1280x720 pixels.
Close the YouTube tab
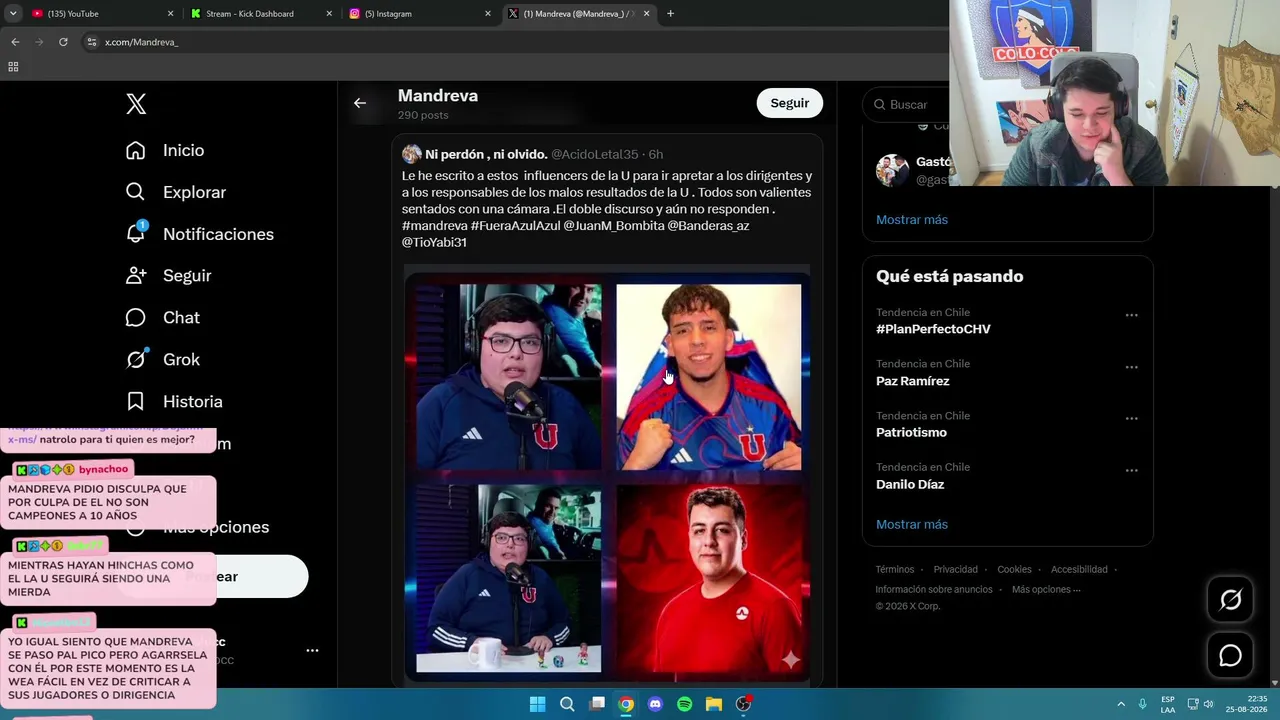[170, 14]
